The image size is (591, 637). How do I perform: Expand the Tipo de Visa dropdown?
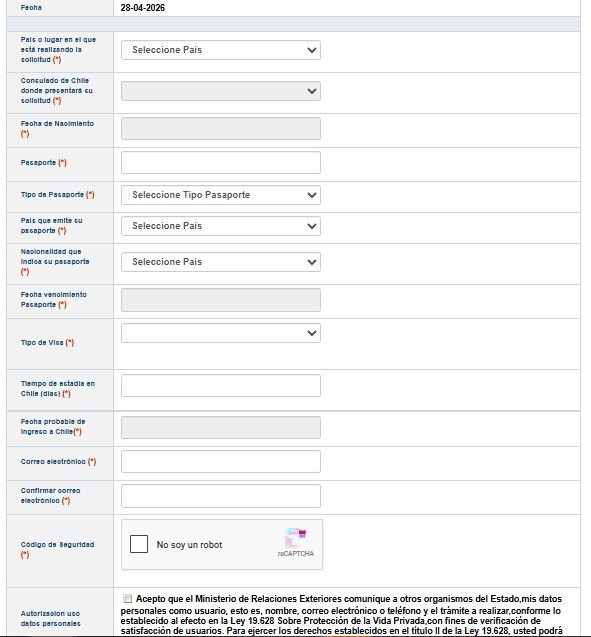(221, 333)
